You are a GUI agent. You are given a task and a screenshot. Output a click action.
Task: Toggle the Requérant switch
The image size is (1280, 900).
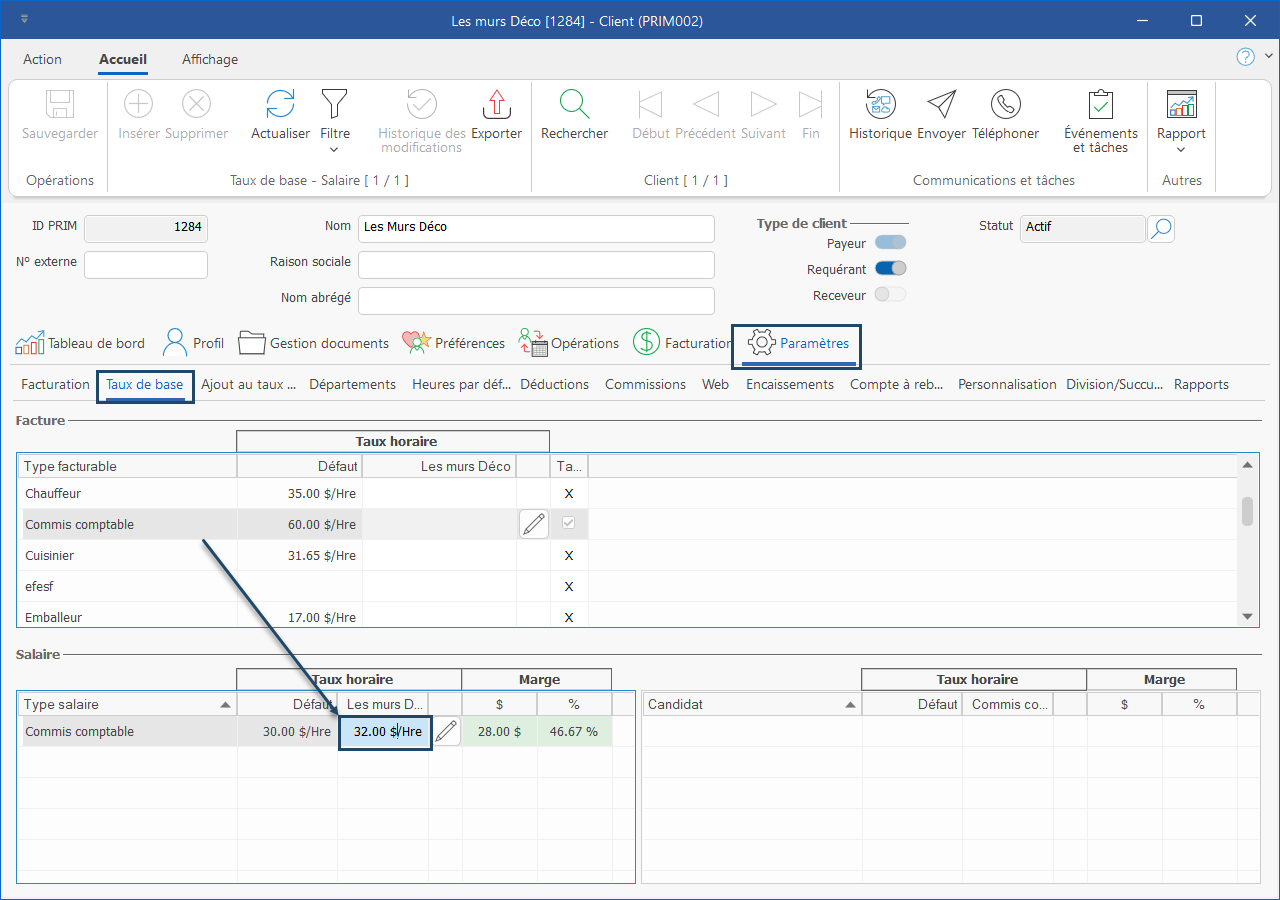890,269
